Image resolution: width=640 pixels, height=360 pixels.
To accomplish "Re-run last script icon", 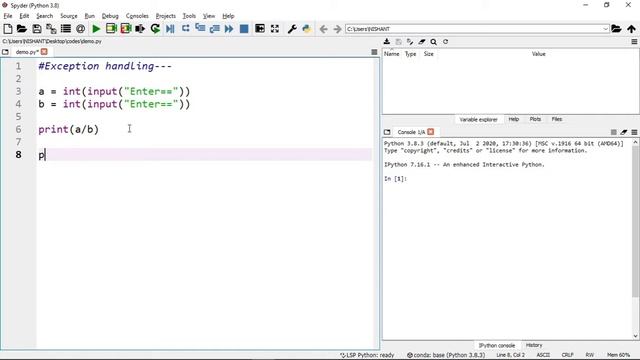I will [x=155, y=29].
